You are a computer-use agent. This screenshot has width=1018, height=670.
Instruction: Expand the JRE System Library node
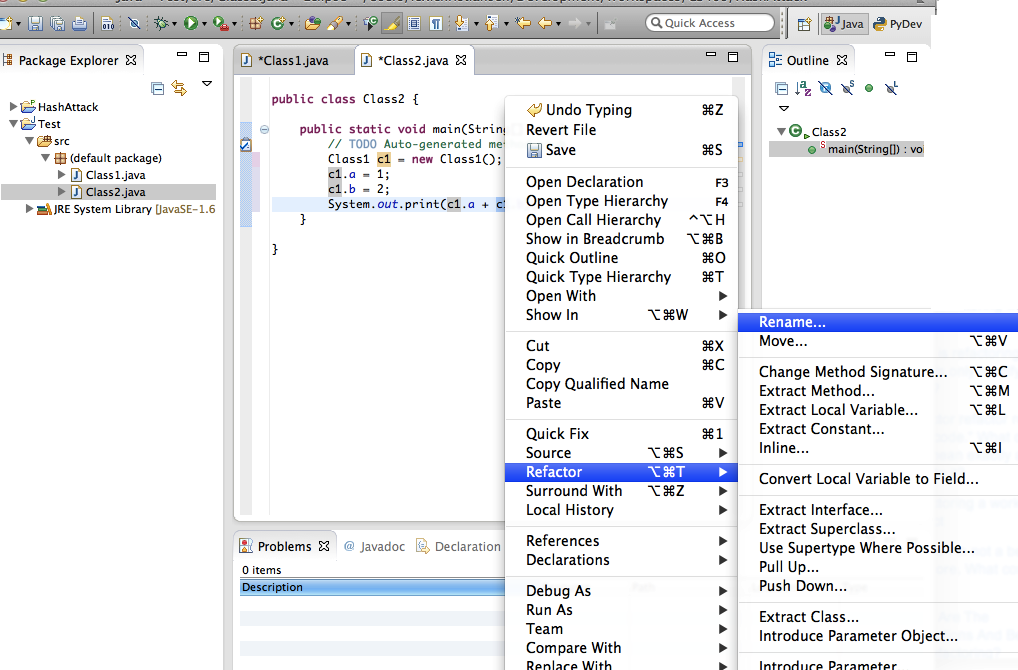pyautogui.click(x=29, y=208)
